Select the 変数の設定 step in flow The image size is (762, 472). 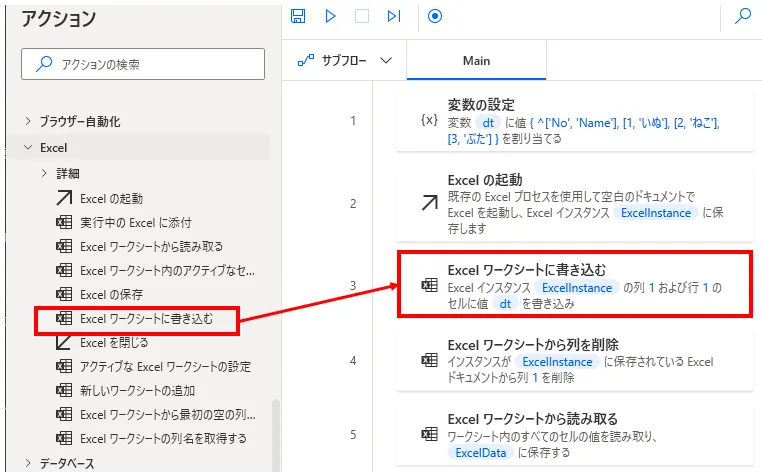[x=573, y=120]
